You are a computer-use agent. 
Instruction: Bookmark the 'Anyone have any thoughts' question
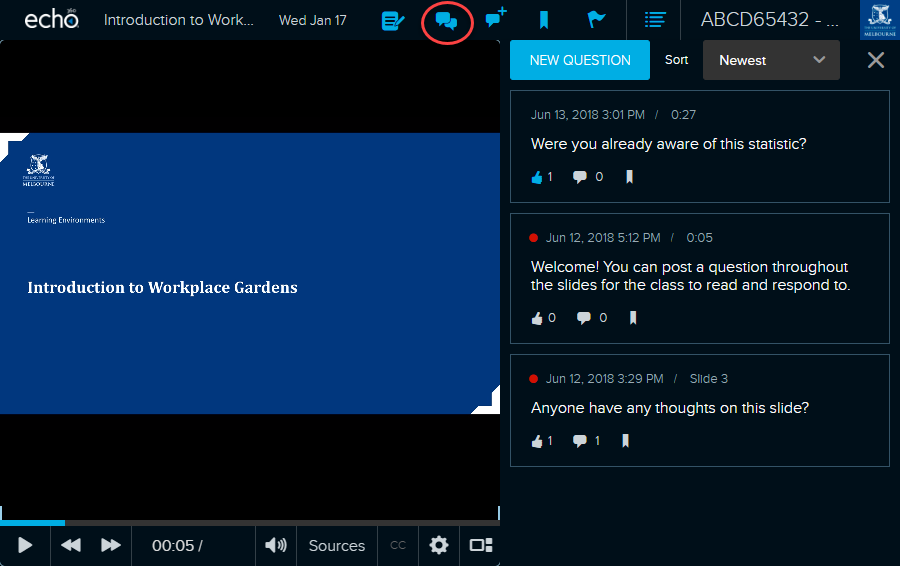coord(626,441)
